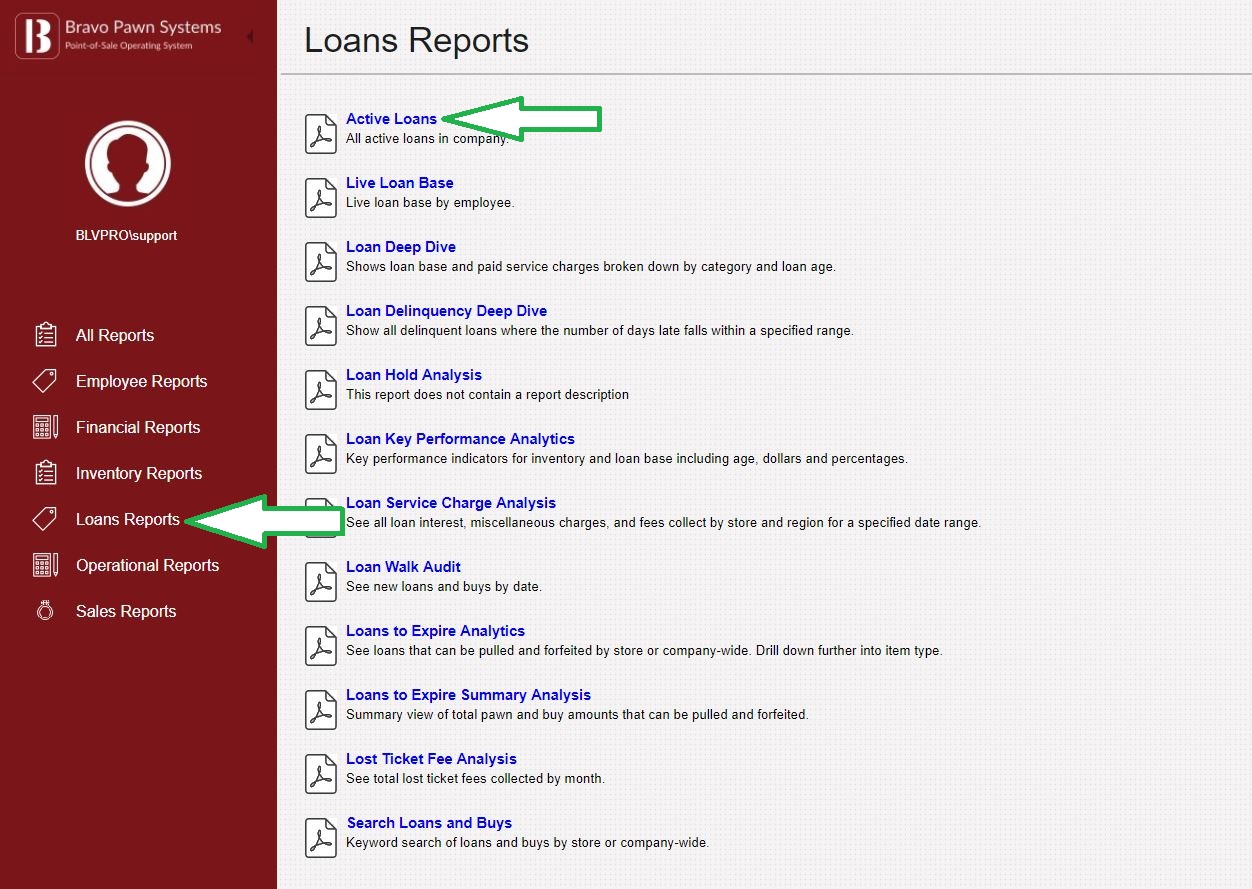This screenshot has height=889, width=1252.
Task: Click the PDF icon beside Loan Hold Analysis
Action: tap(321, 390)
